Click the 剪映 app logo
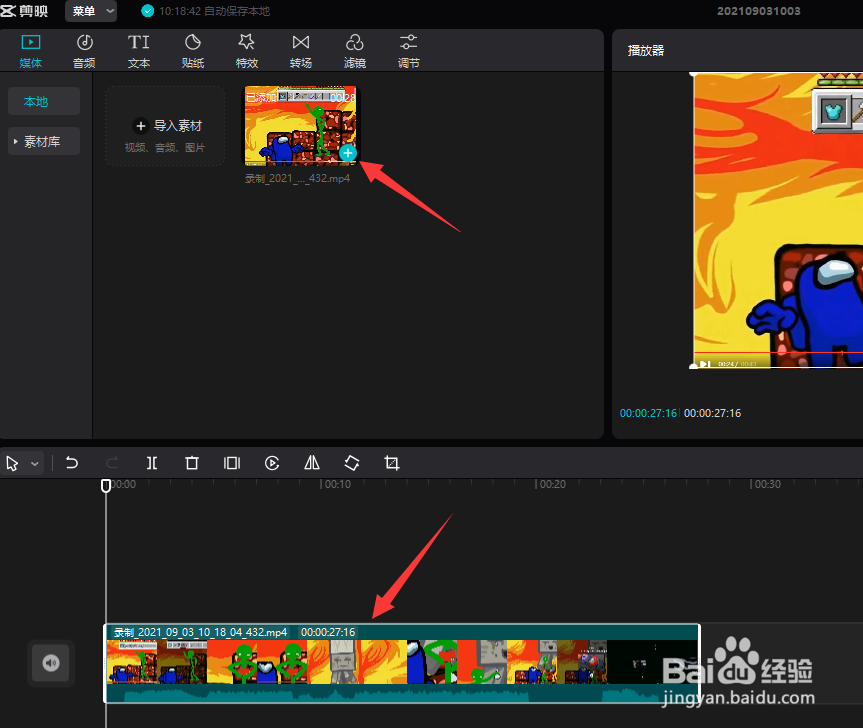 (24, 10)
